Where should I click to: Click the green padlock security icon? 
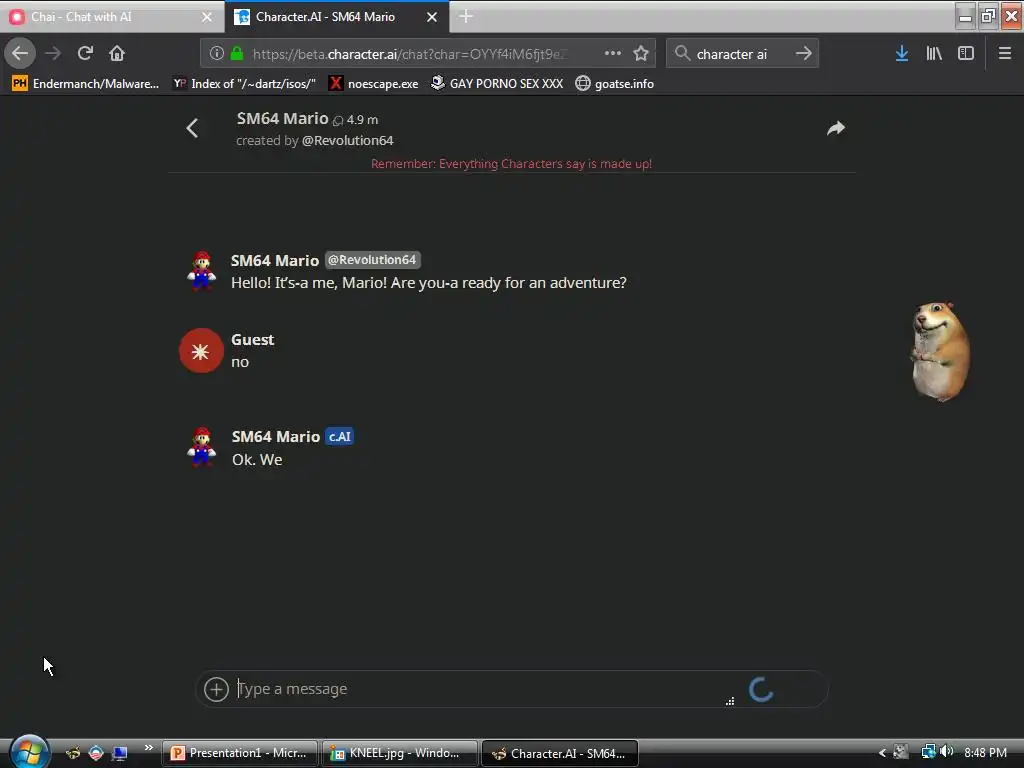(237, 54)
